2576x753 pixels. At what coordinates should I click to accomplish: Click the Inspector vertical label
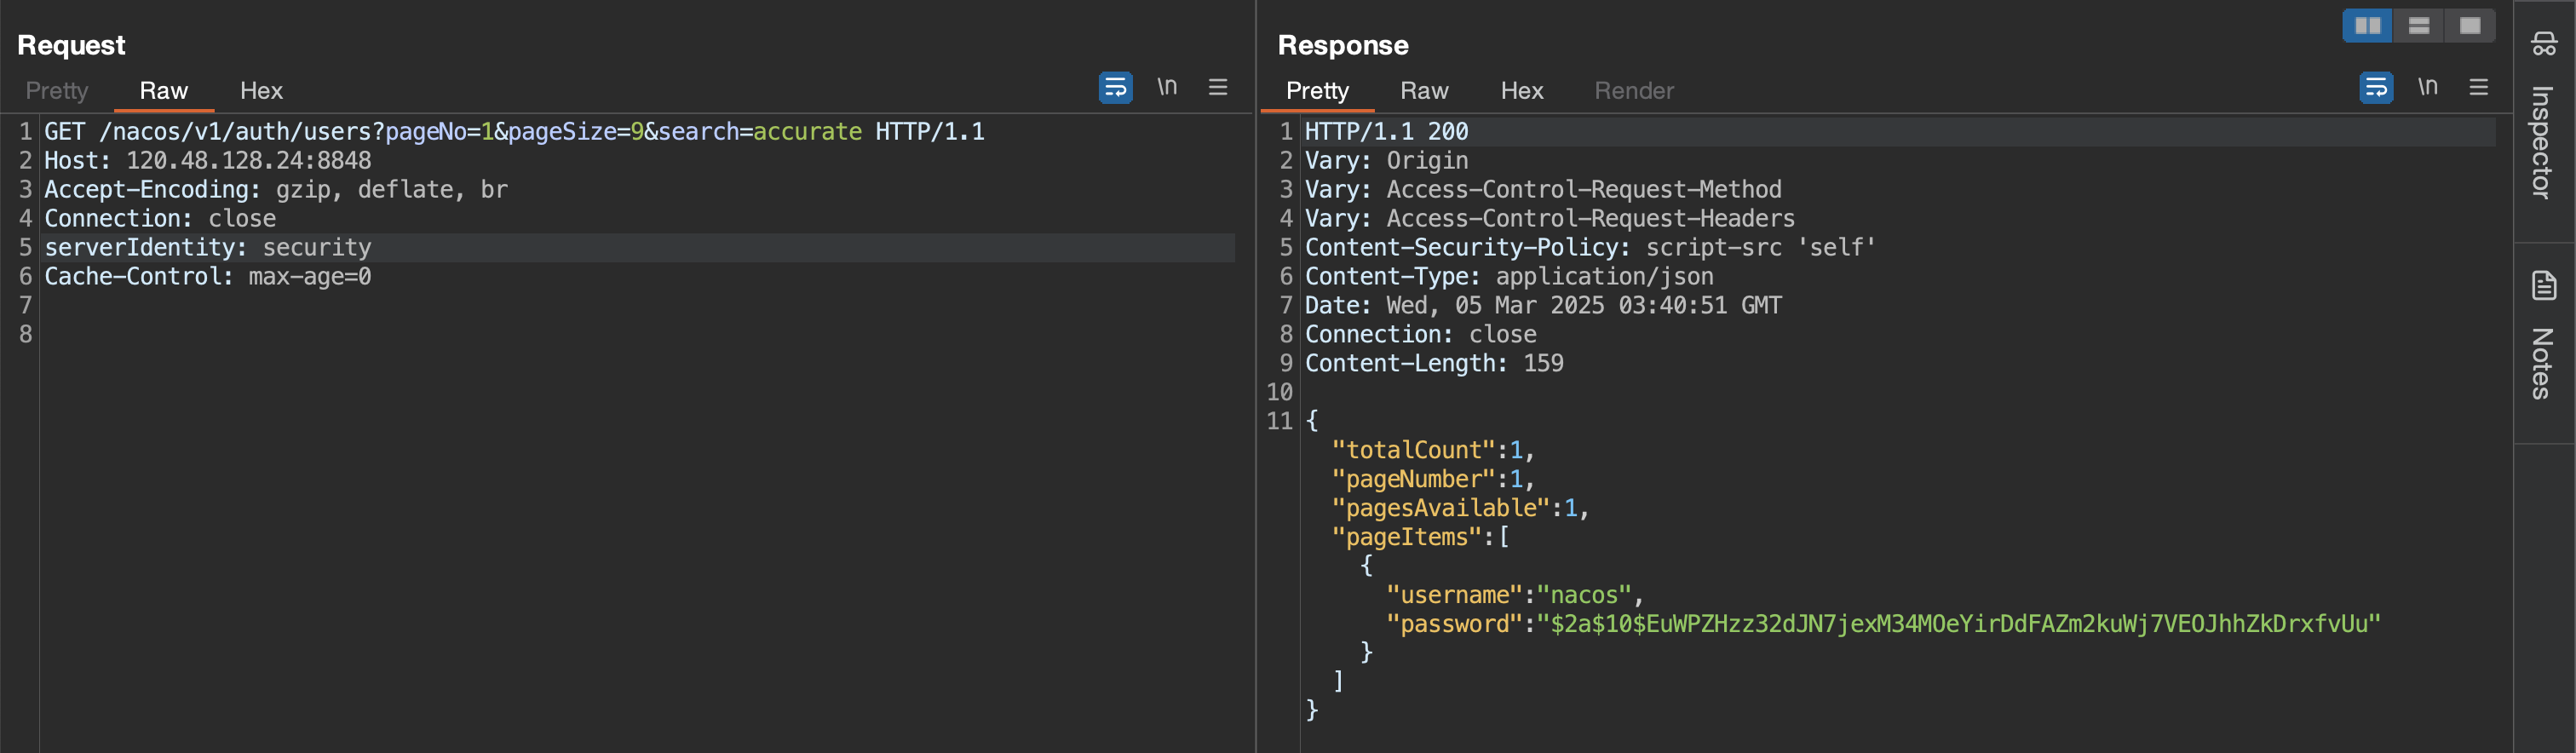[2543, 142]
